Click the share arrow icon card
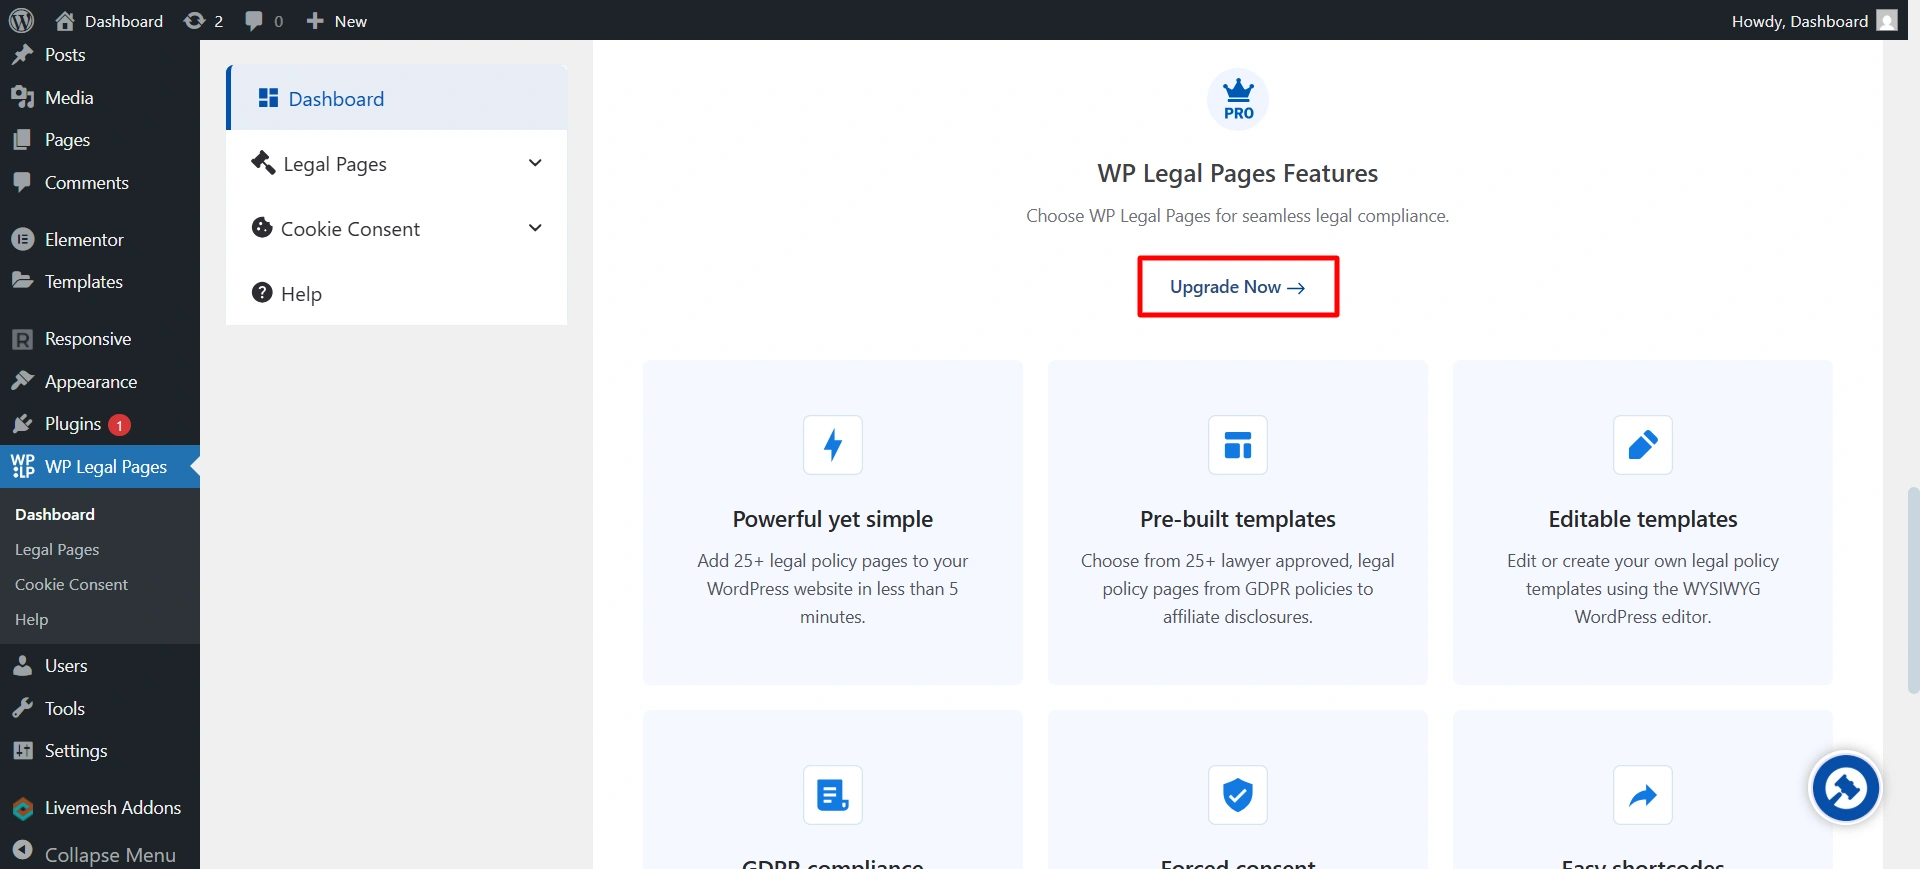This screenshot has height=869, width=1920. (x=1642, y=795)
